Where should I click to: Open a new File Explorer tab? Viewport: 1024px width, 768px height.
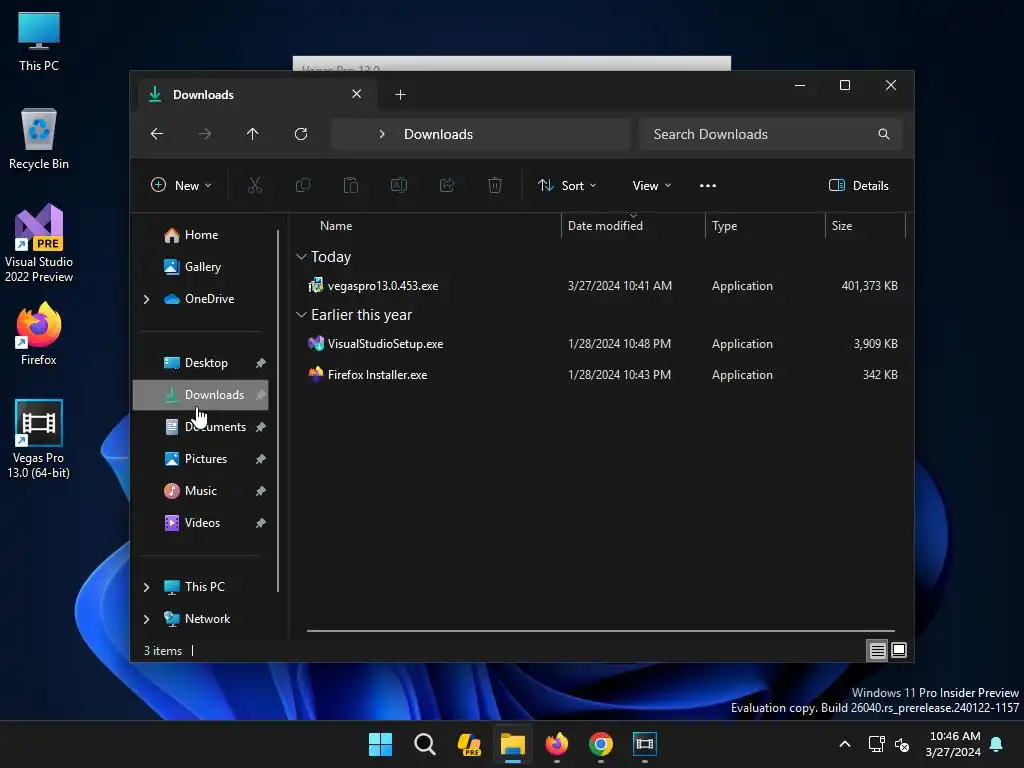tap(400, 95)
